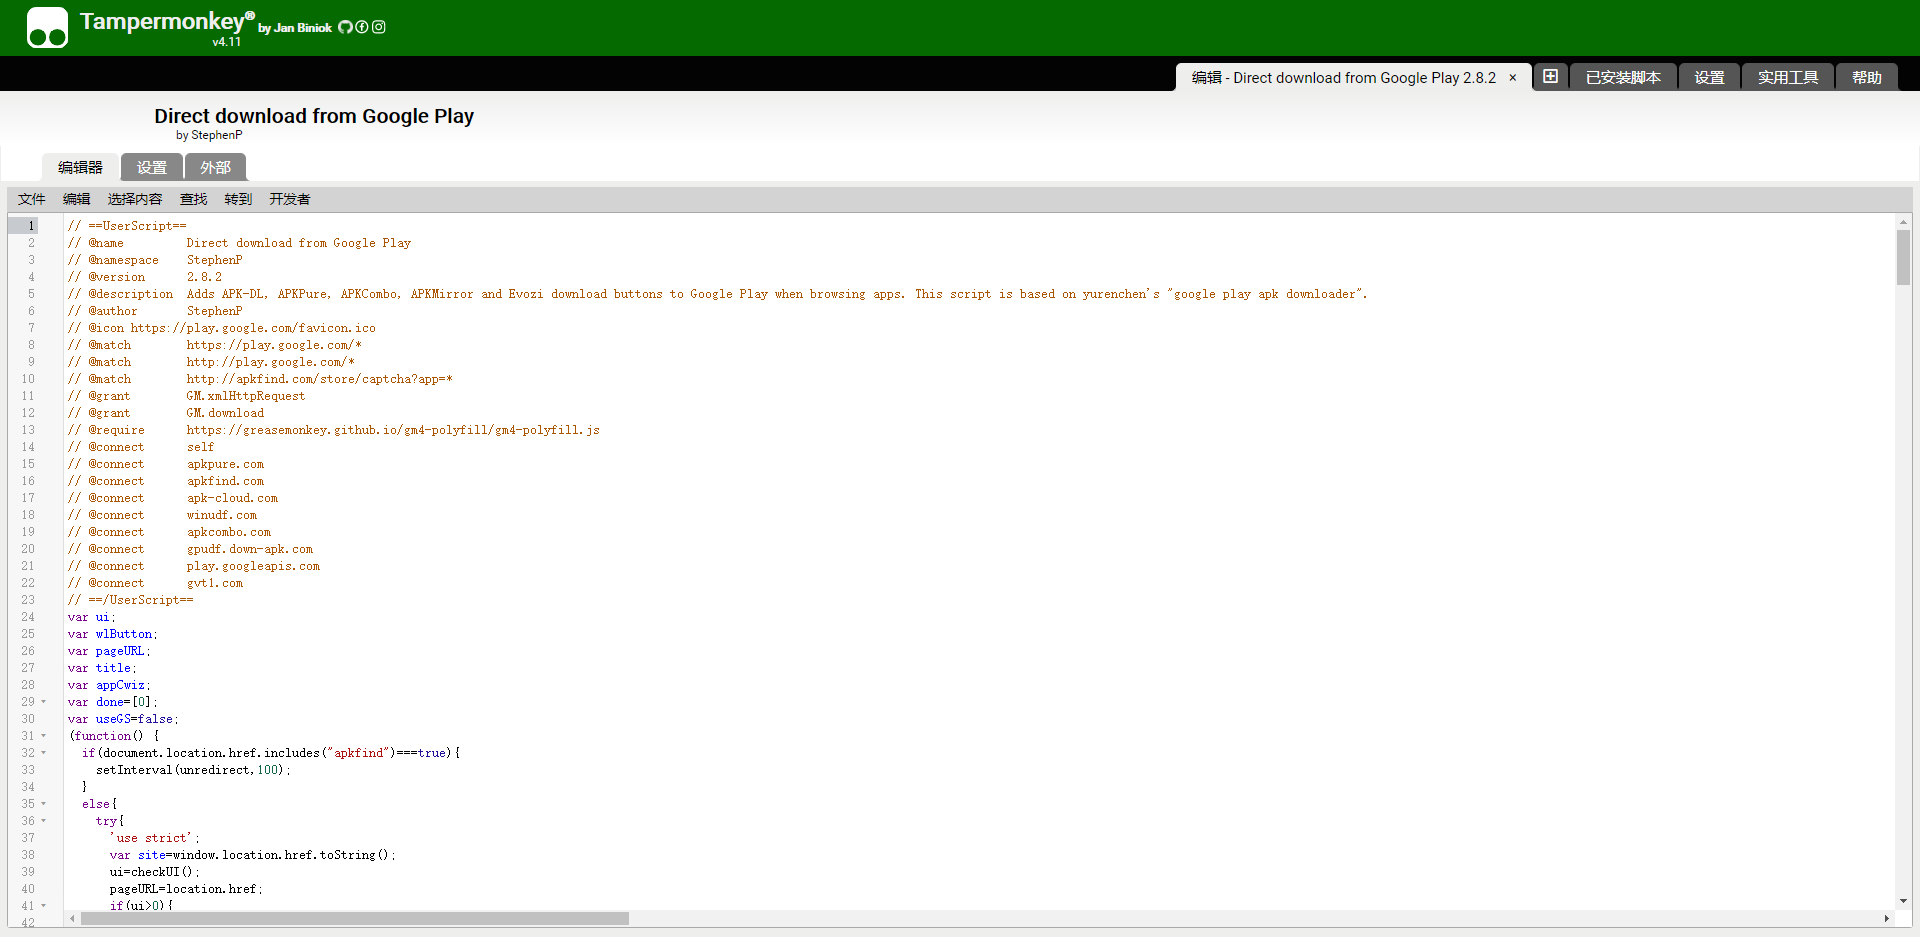
Task: Click the gm4-polyfill.js require URL
Action: (393, 430)
